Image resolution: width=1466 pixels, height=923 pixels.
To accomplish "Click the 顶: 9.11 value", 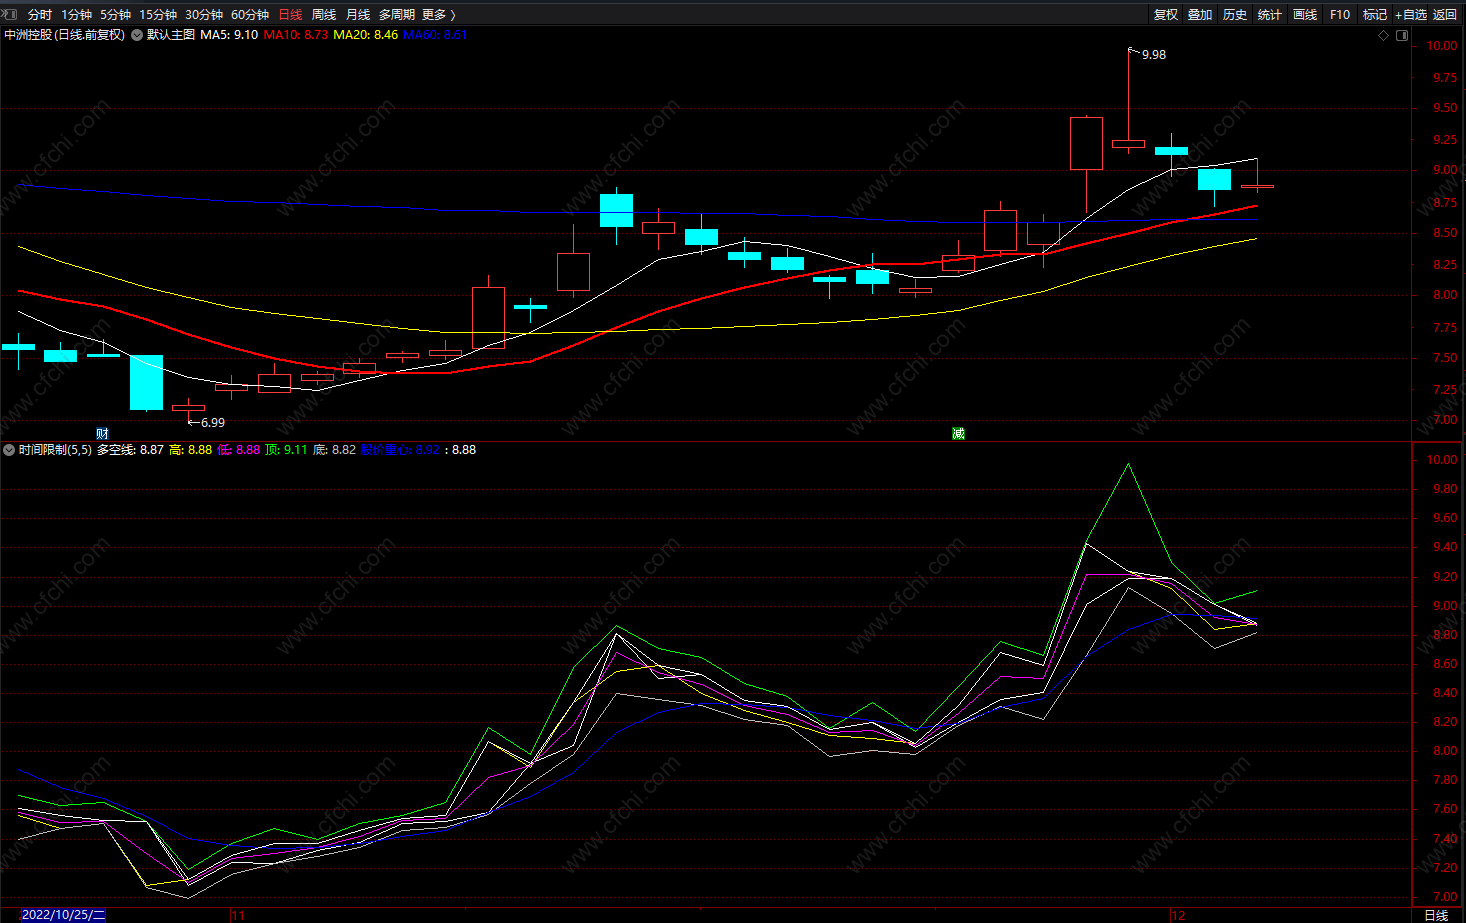I will 287,450.
